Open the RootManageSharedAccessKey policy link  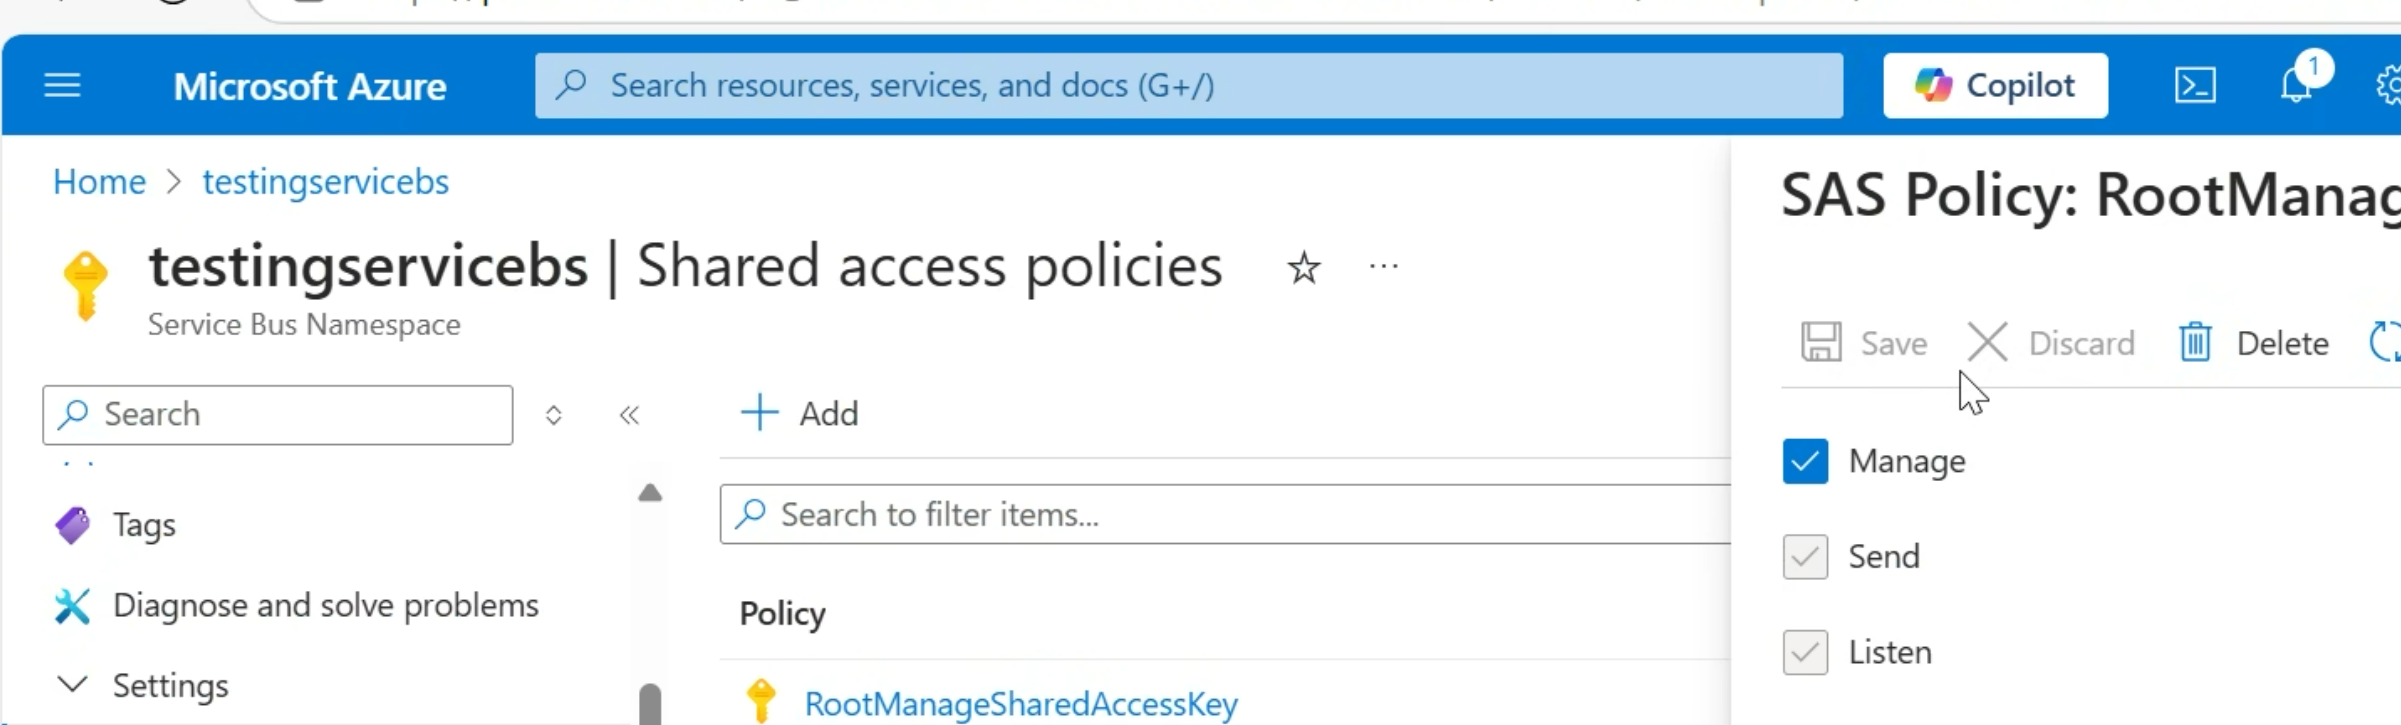1021,704
